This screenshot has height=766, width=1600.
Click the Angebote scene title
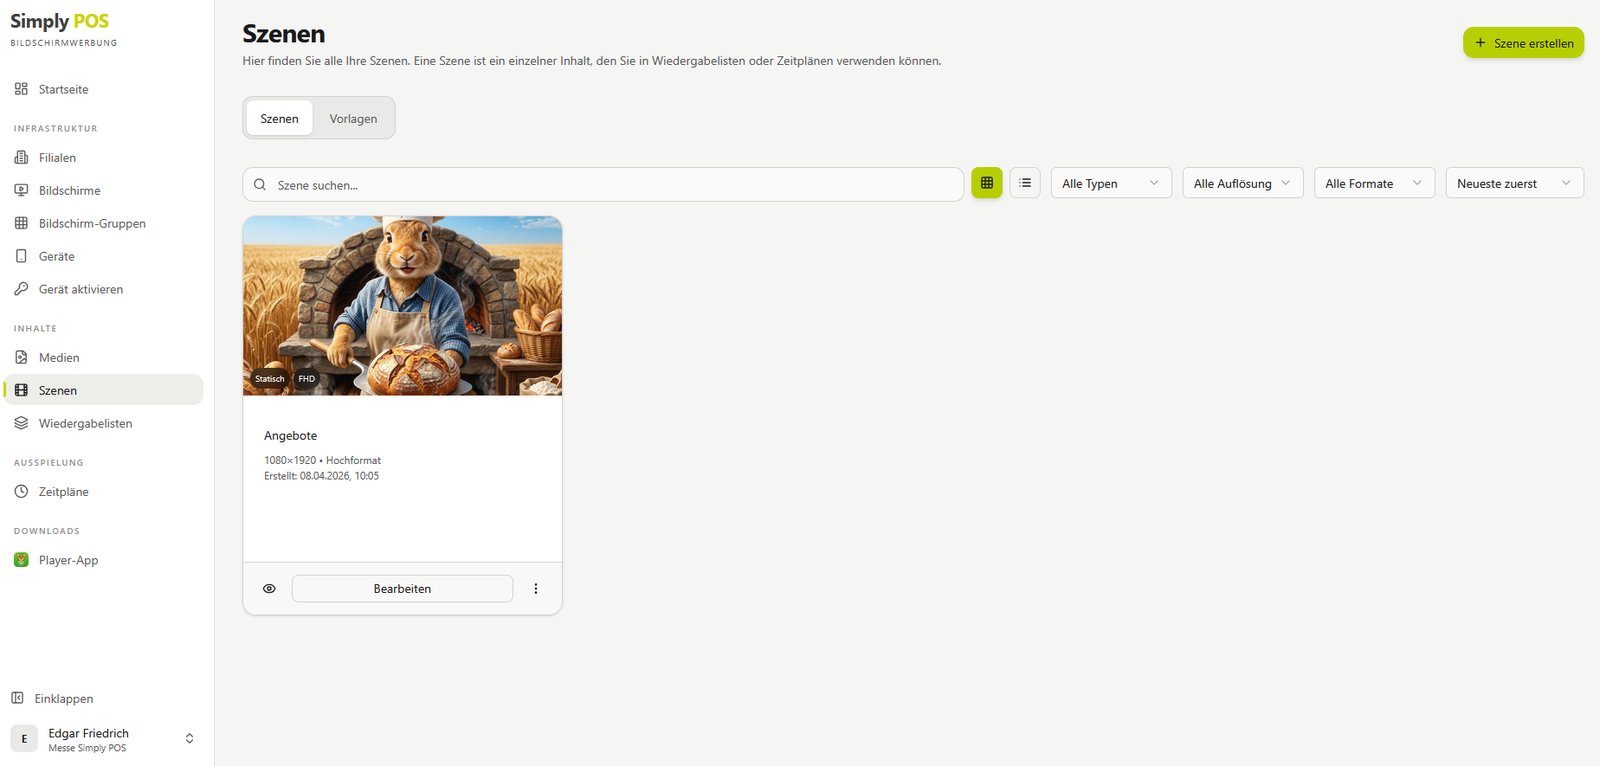click(x=291, y=436)
